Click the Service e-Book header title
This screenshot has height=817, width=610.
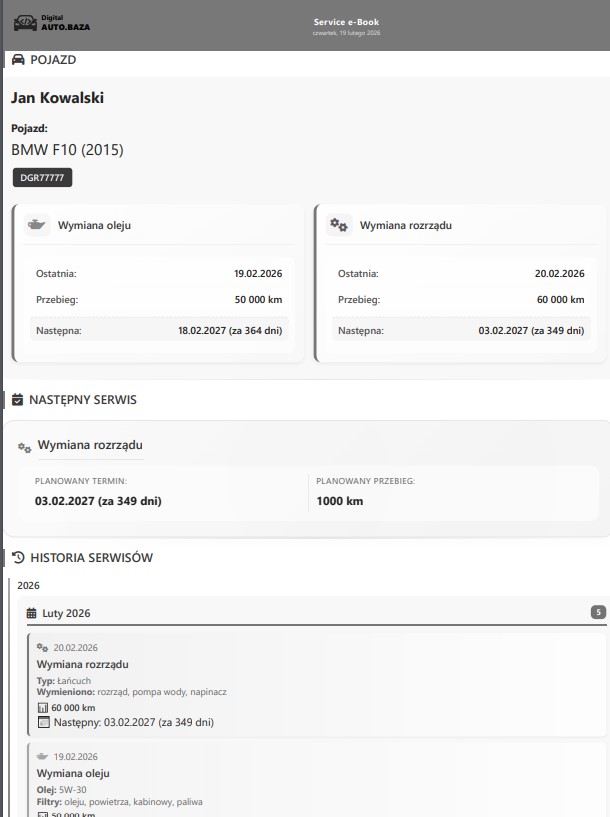click(x=346, y=22)
